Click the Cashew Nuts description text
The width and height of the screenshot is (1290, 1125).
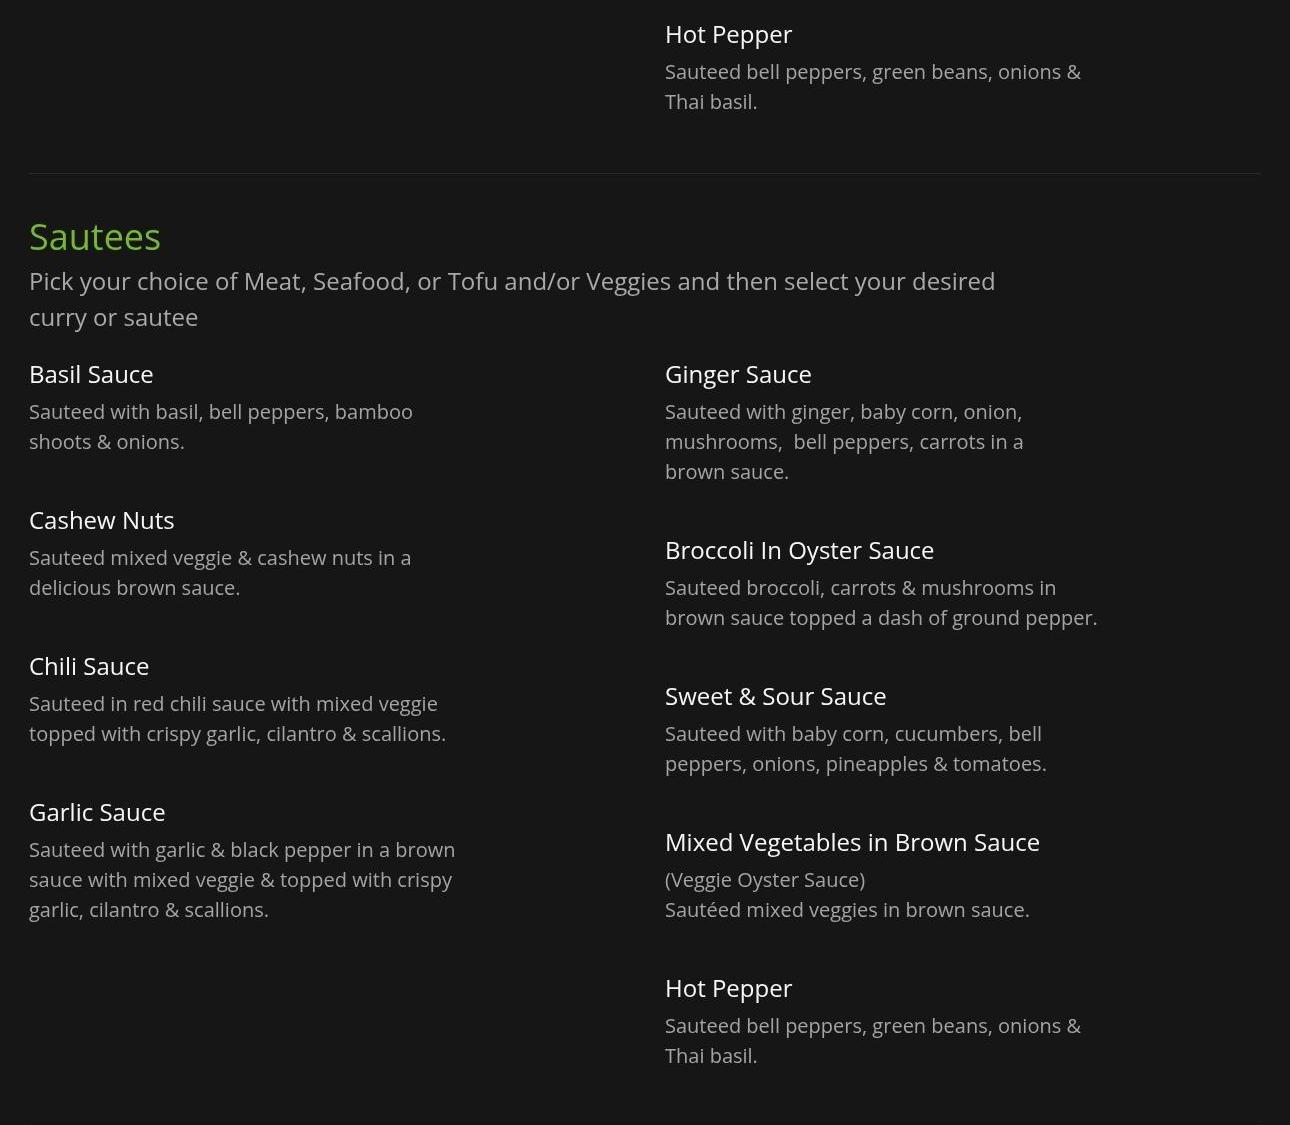pyautogui.click(x=220, y=573)
